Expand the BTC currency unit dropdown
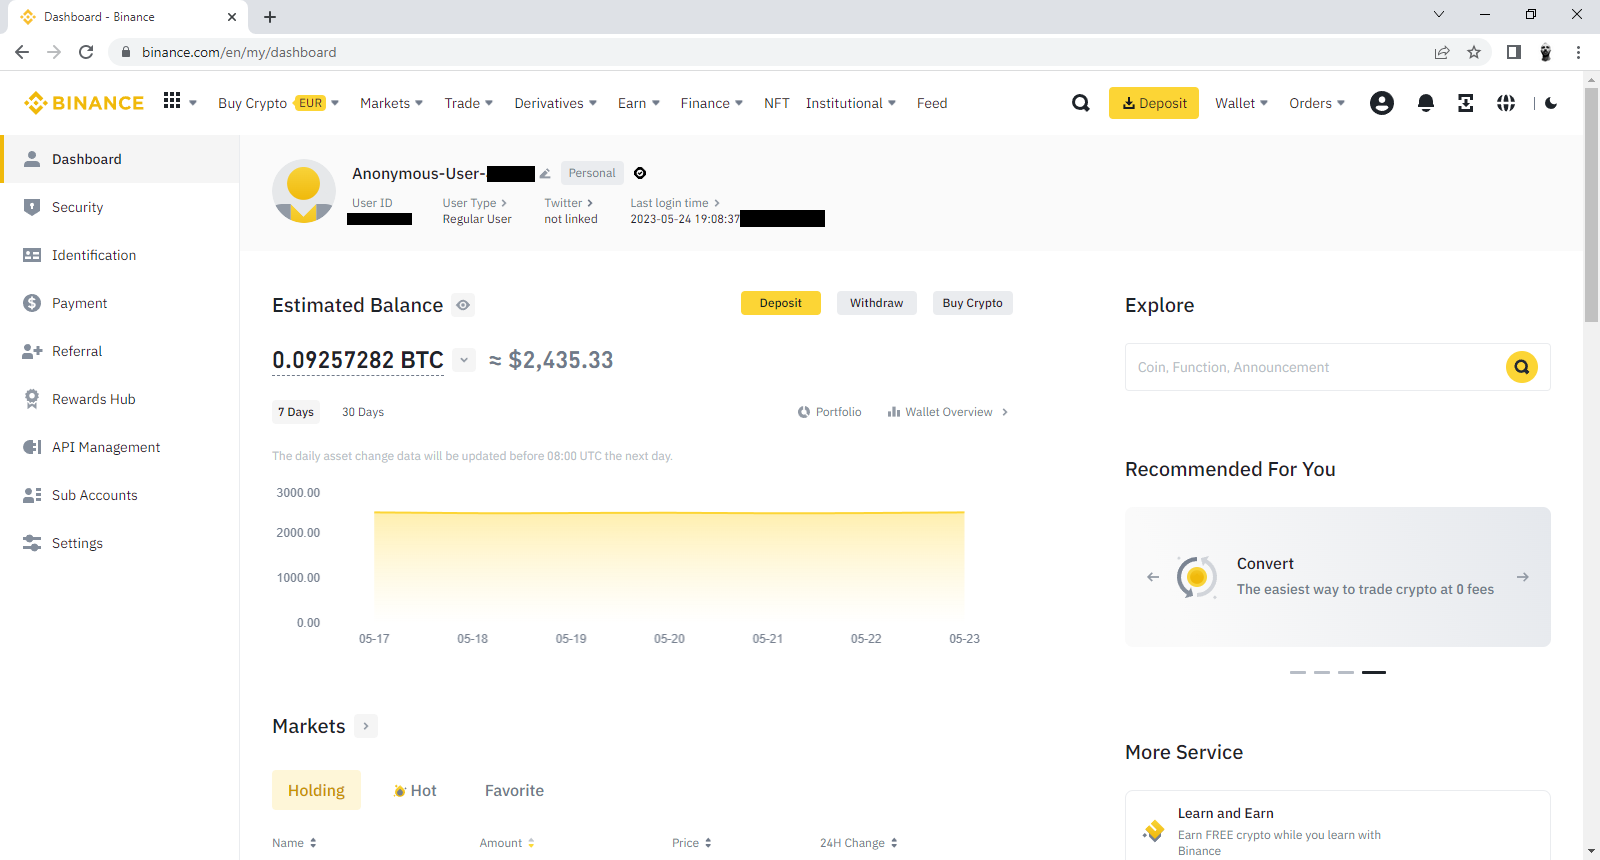Image resolution: width=1600 pixels, height=860 pixels. point(464,360)
